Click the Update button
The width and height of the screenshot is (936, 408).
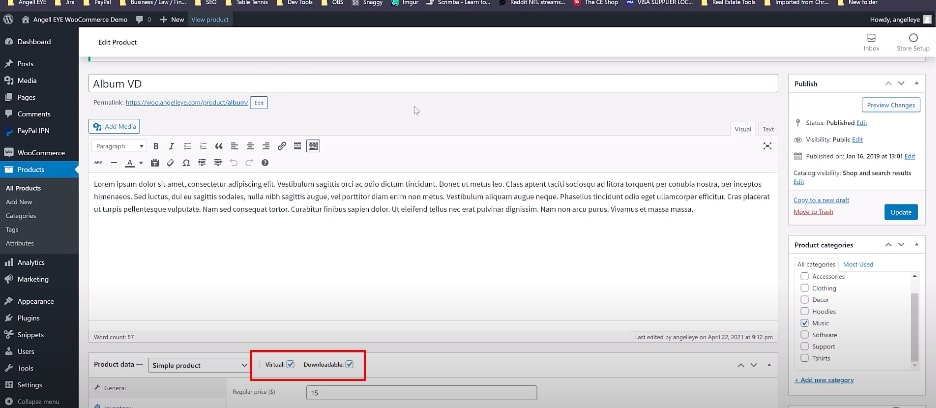[x=901, y=212]
